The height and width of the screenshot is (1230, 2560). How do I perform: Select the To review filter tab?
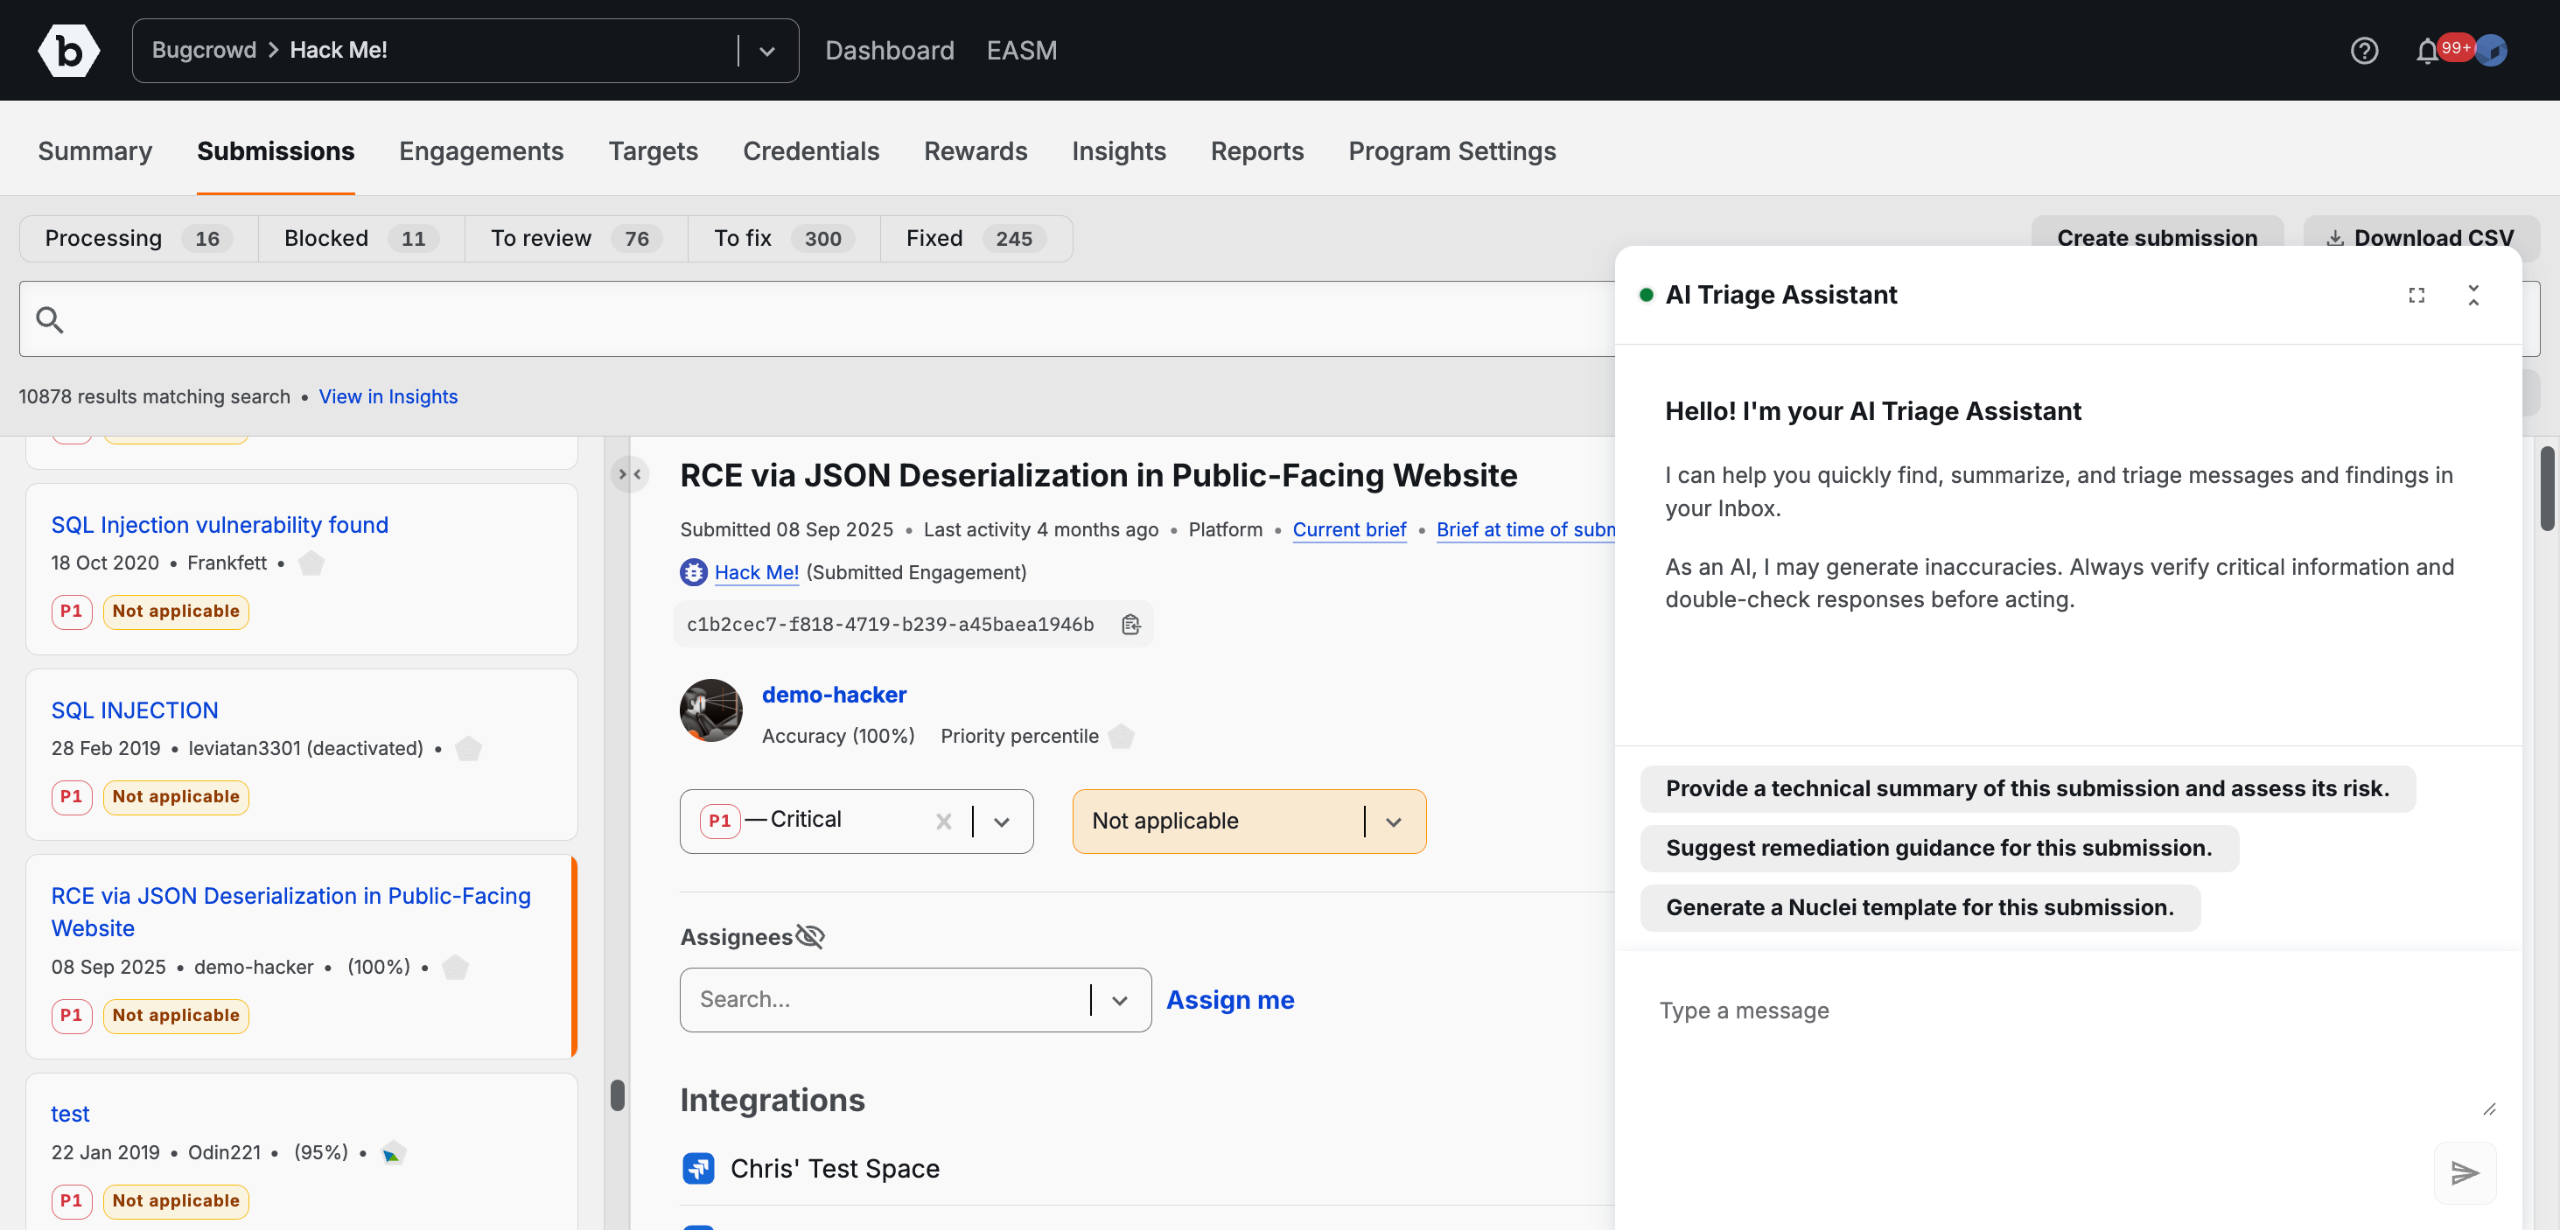pyautogui.click(x=575, y=238)
